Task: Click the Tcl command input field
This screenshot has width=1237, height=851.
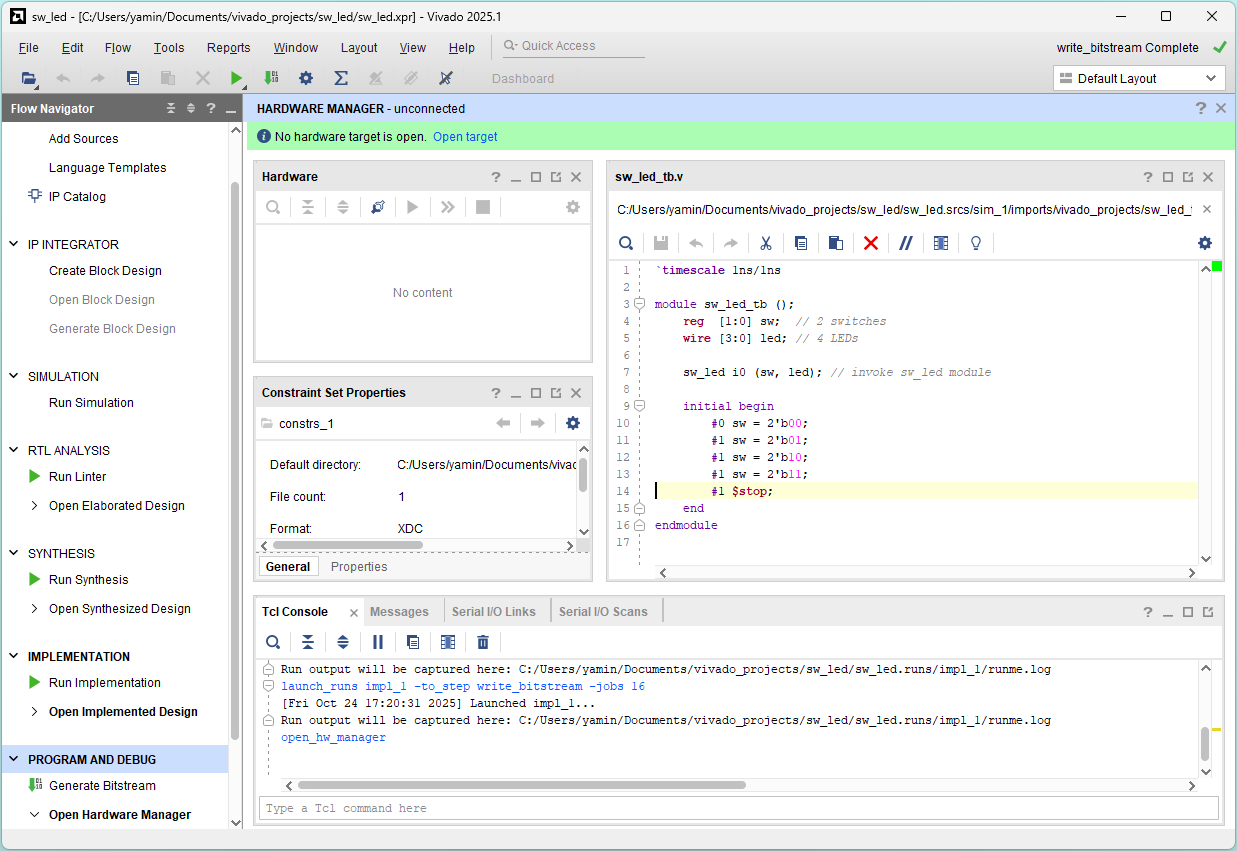Action: 738,808
